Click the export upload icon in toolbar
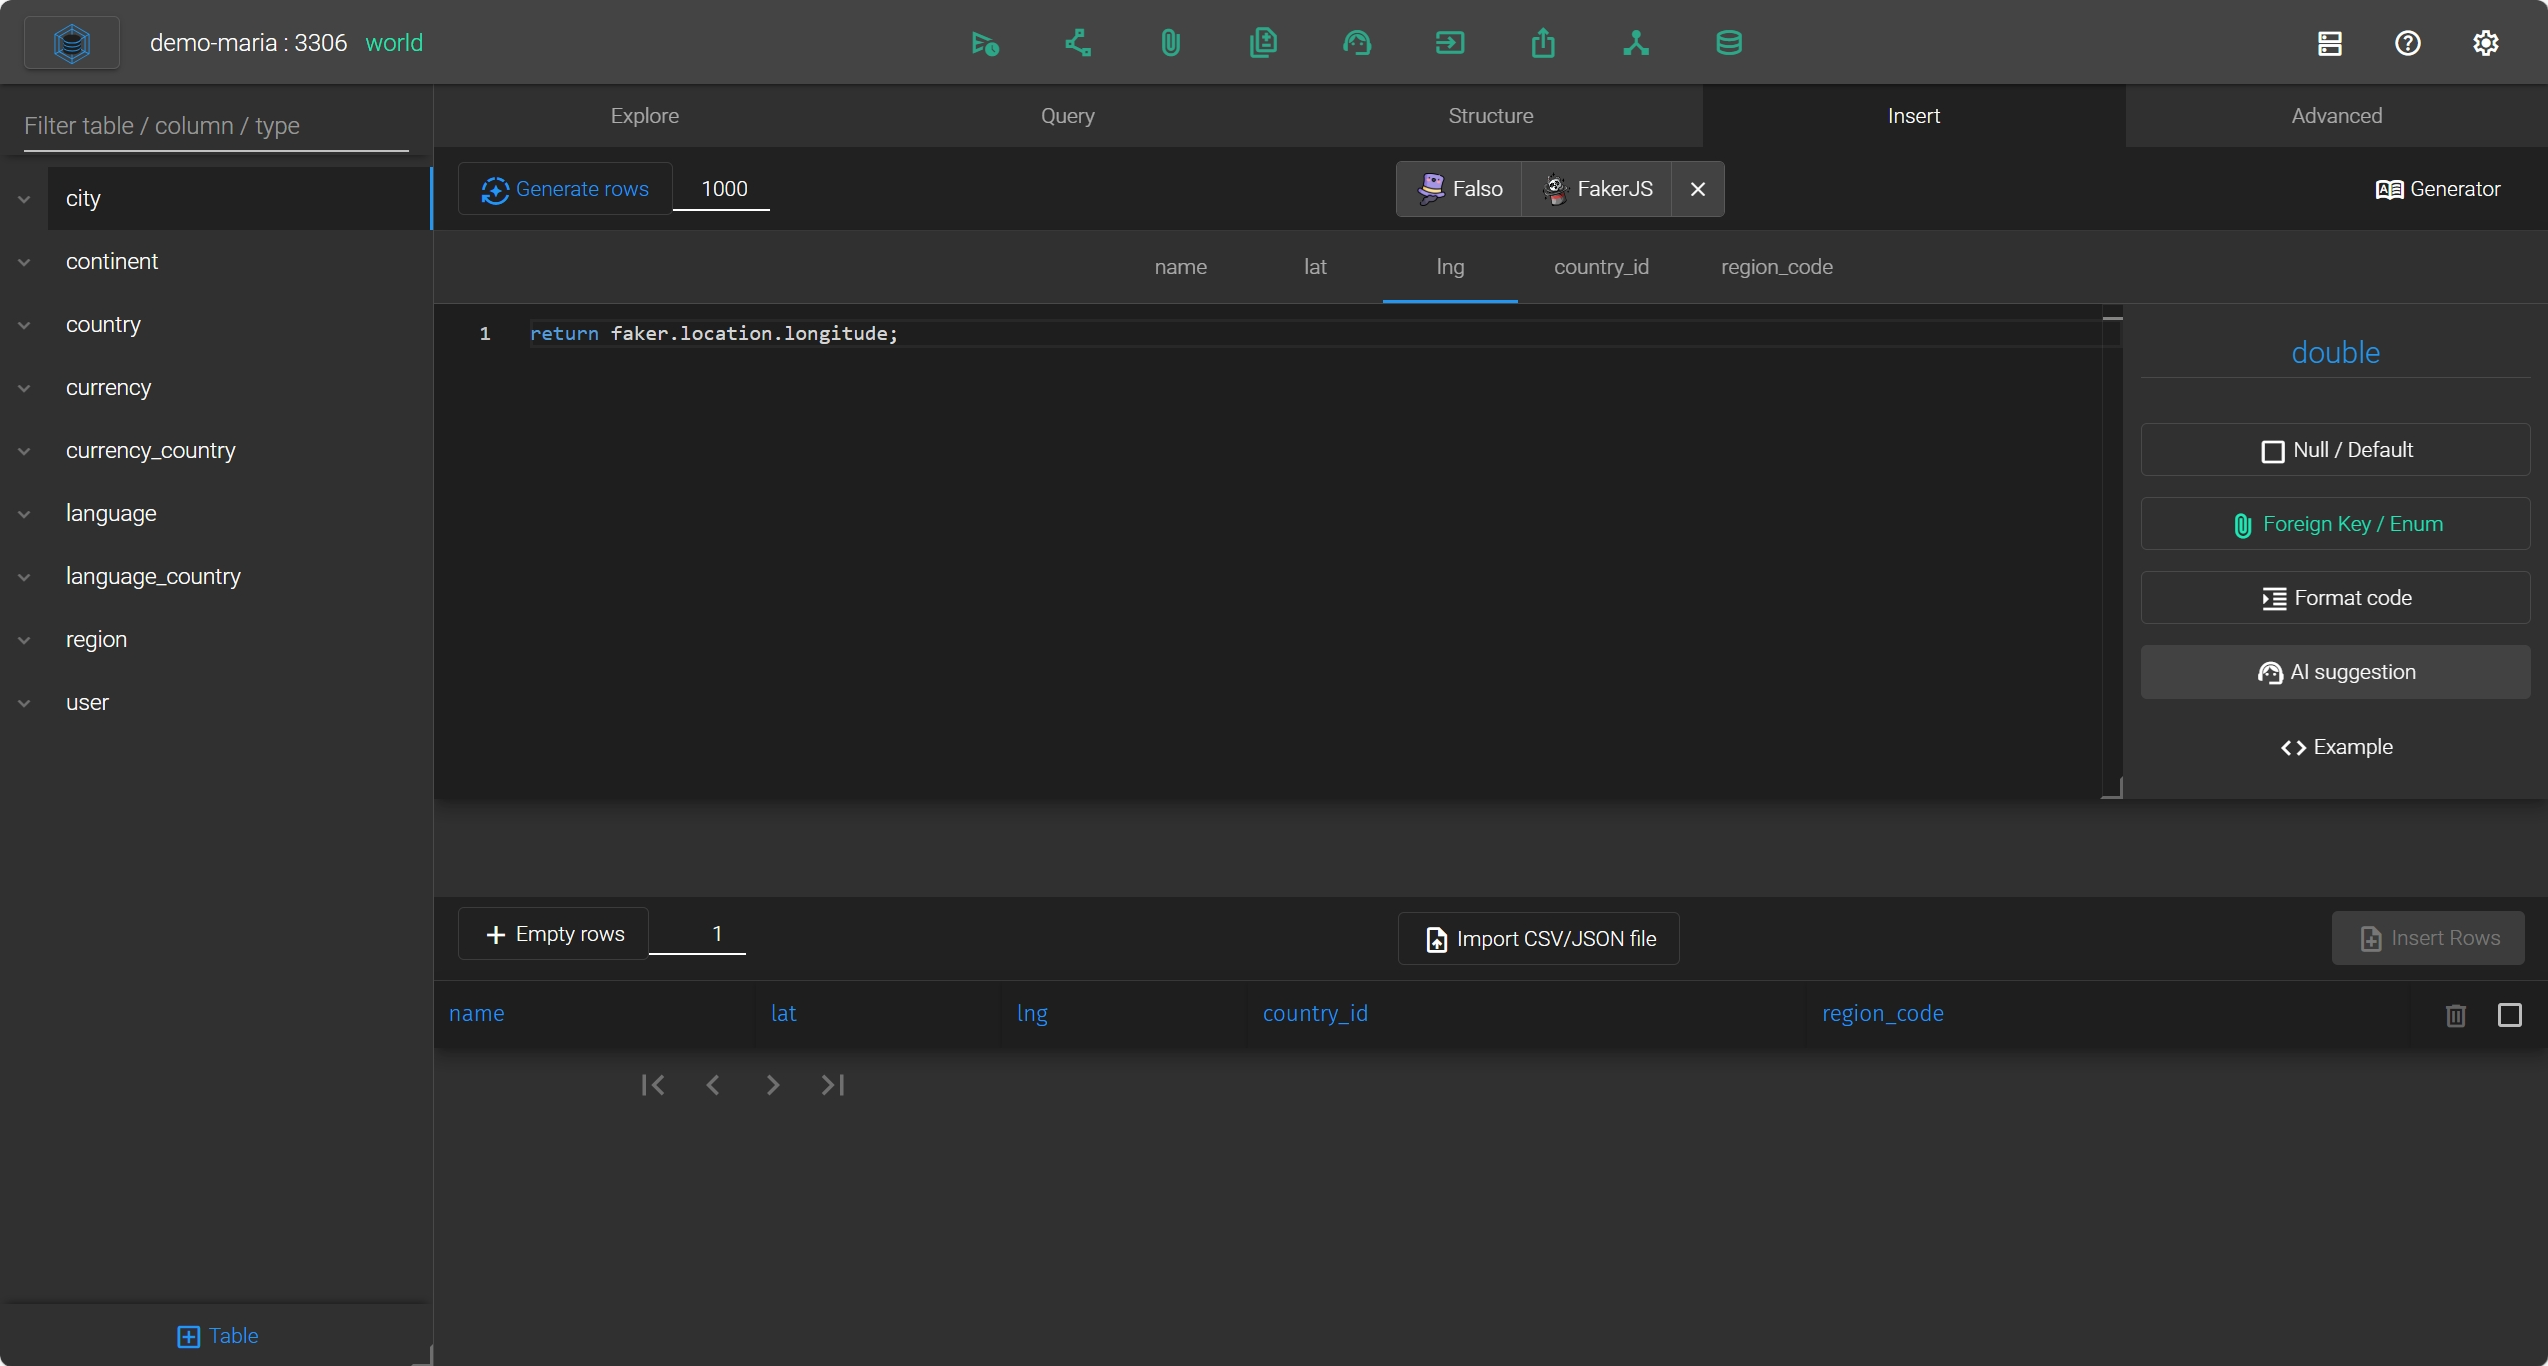The image size is (2548, 1366). click(x=1542, y=43)
